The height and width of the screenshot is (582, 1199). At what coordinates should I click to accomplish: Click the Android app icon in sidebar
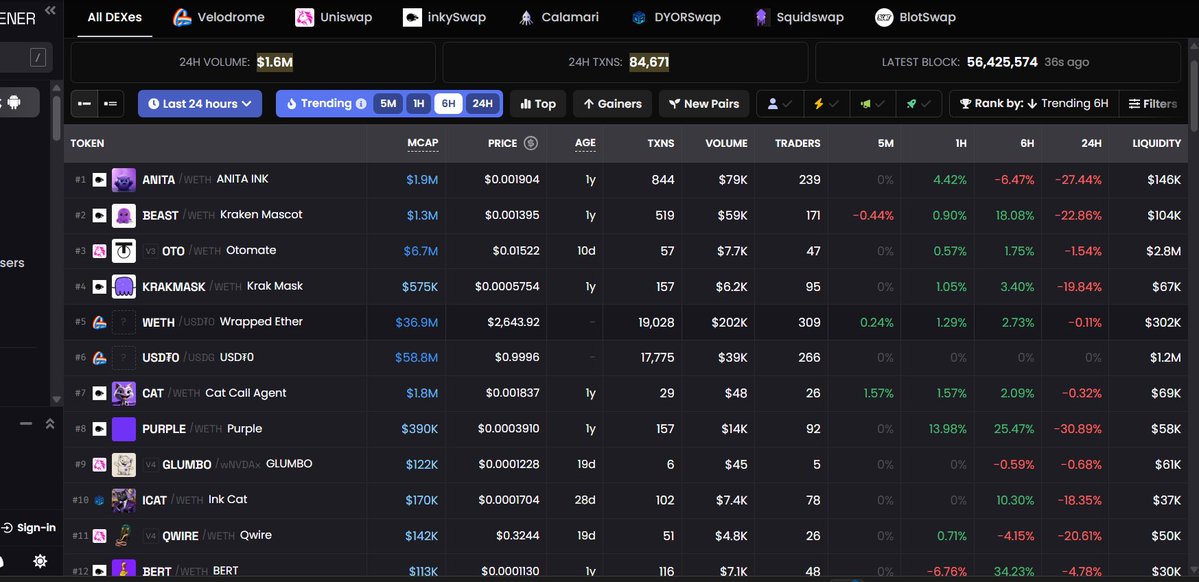click(x=13, y=102)
